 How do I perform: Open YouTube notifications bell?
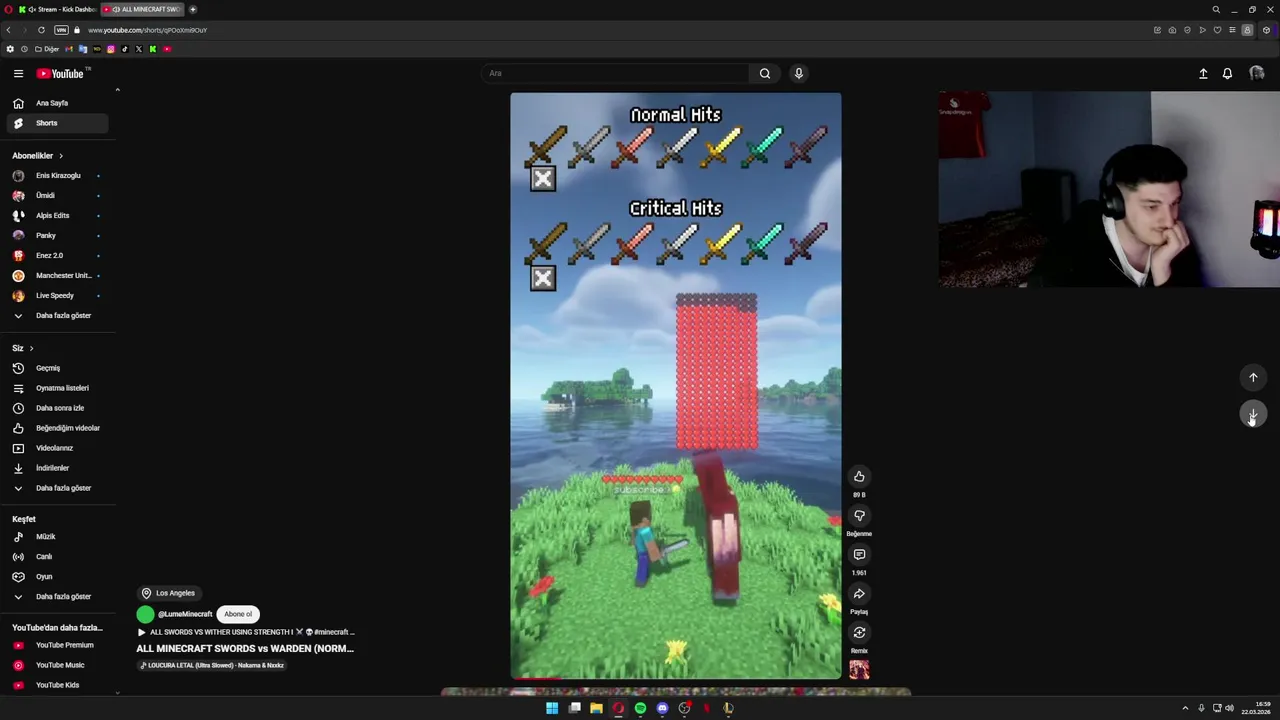[x=1227, y=73]
